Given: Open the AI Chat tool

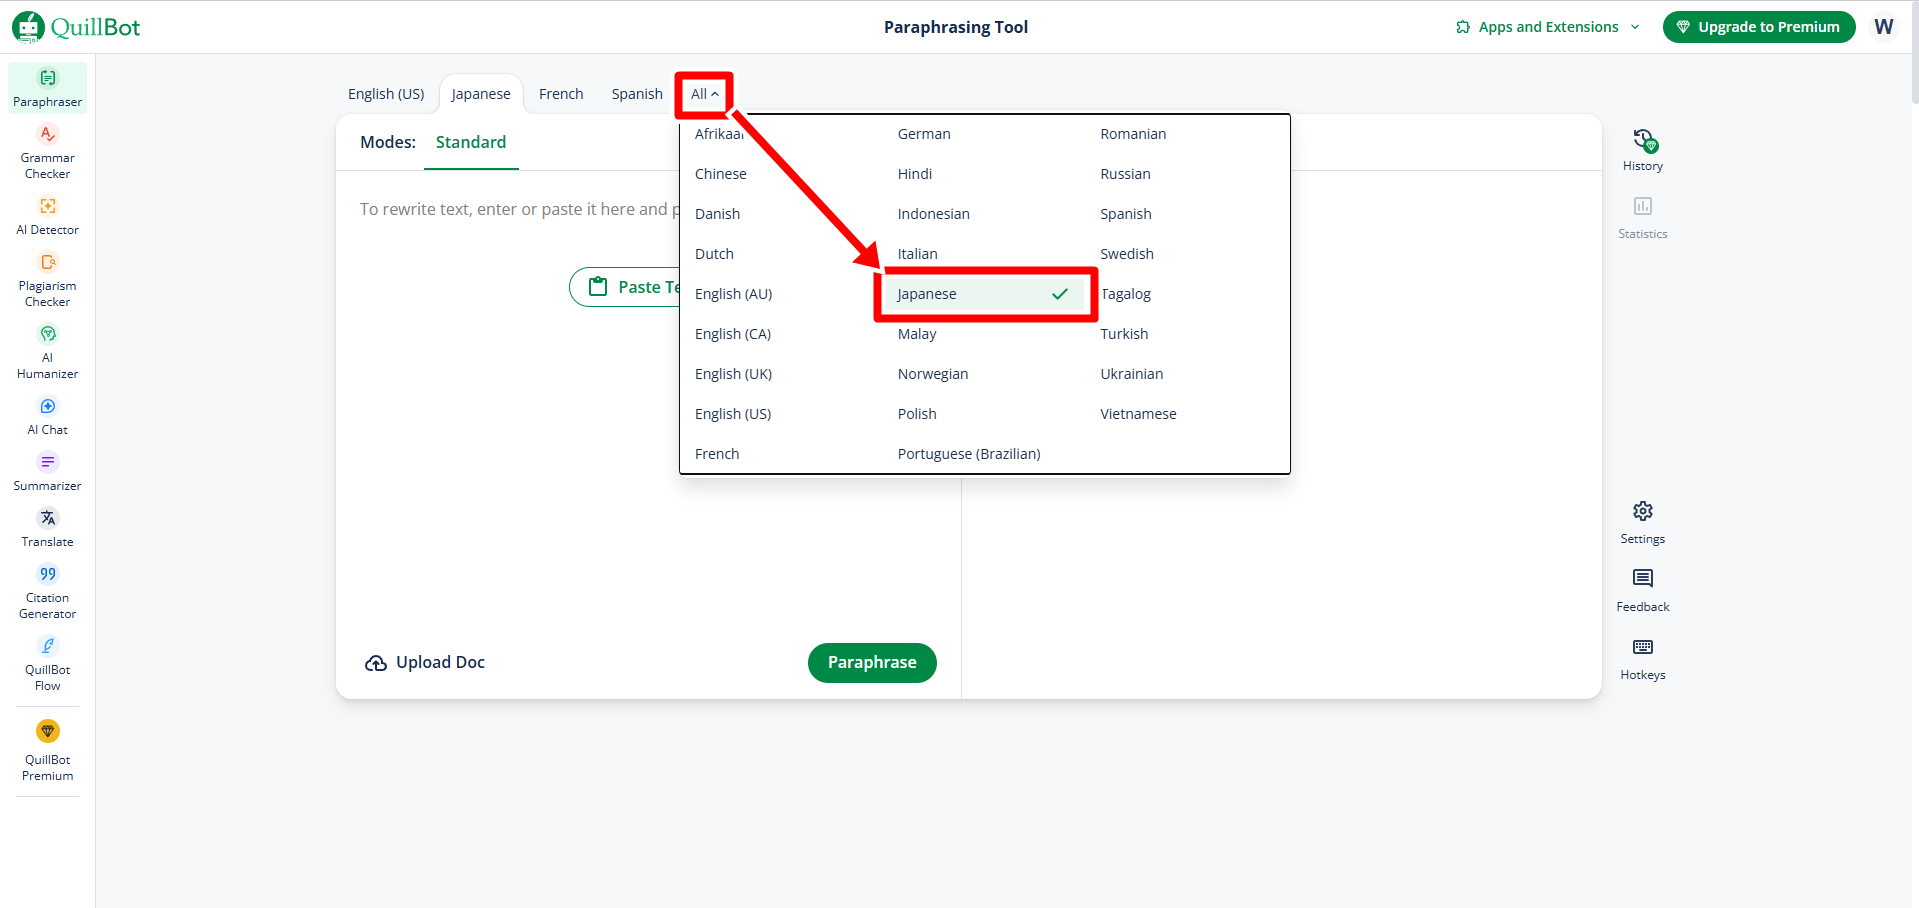Looking at the screenshot, I should pyautogui.click(x=47, y=416).
